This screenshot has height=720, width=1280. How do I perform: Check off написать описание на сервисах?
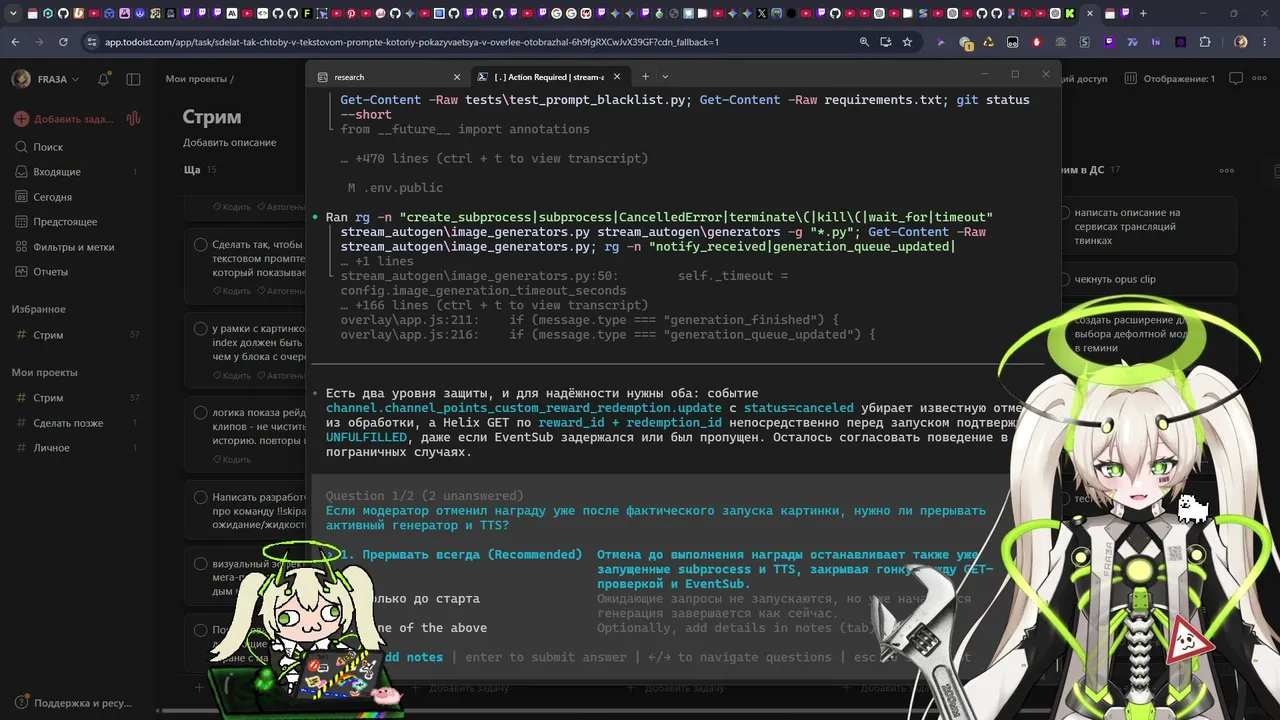pos(1065,213)
